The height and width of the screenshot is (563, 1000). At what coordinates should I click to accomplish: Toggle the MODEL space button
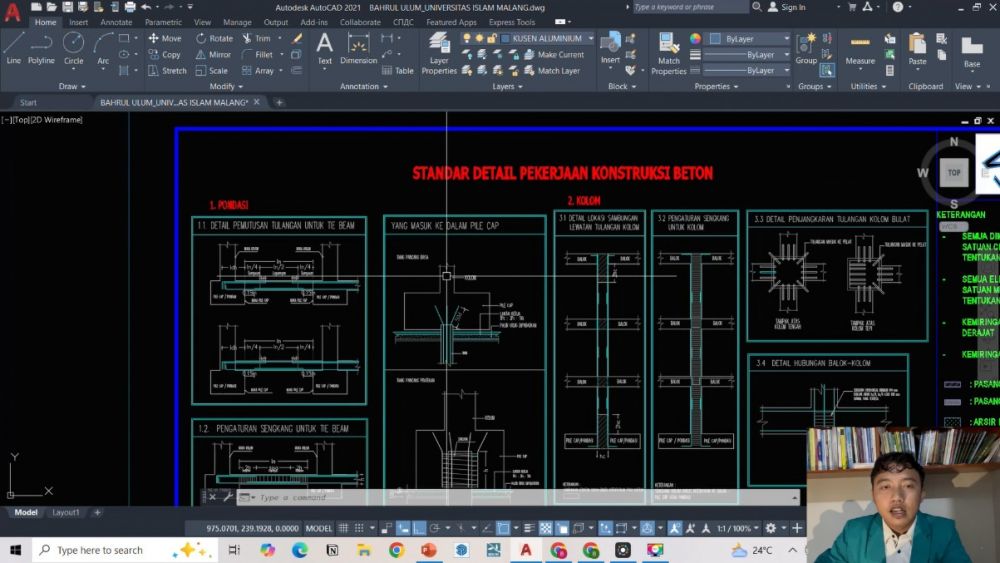pos(318,528)
